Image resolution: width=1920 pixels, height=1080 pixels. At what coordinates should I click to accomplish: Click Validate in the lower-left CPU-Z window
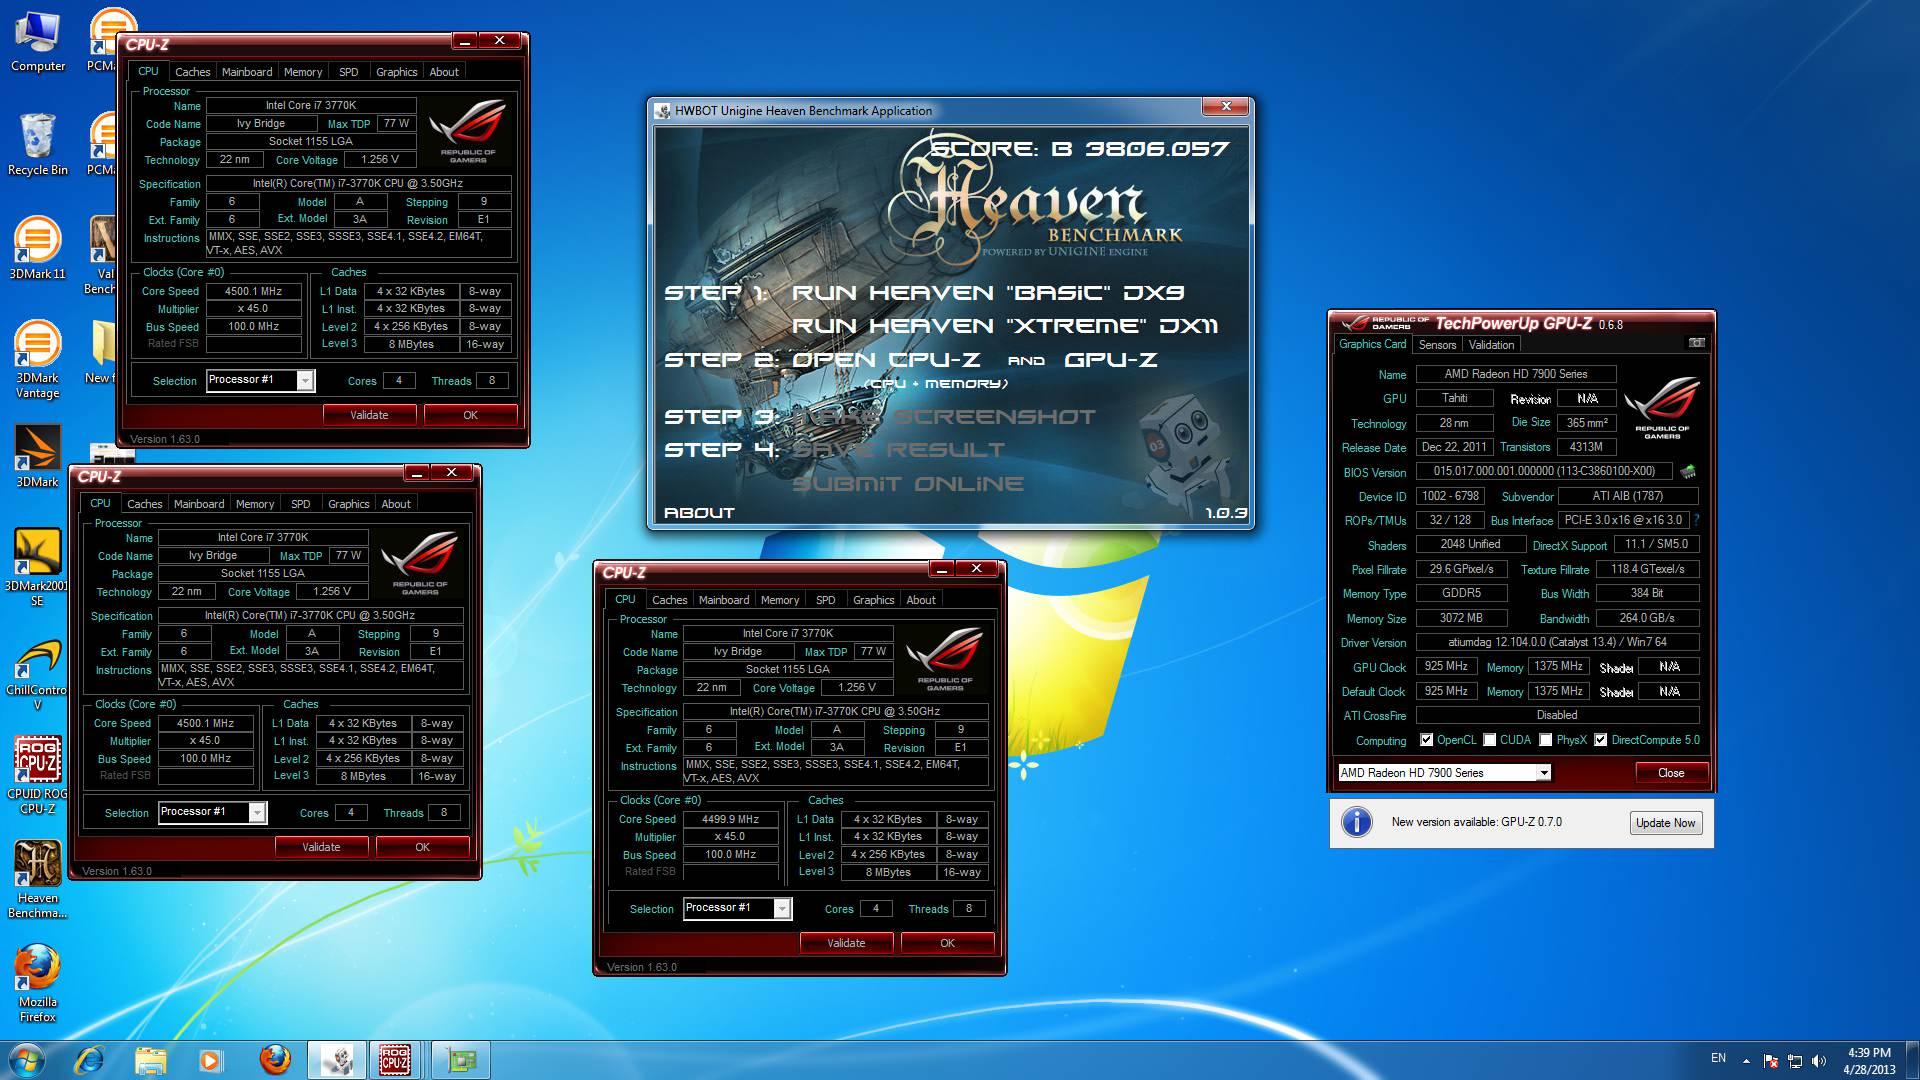point(321,847)
